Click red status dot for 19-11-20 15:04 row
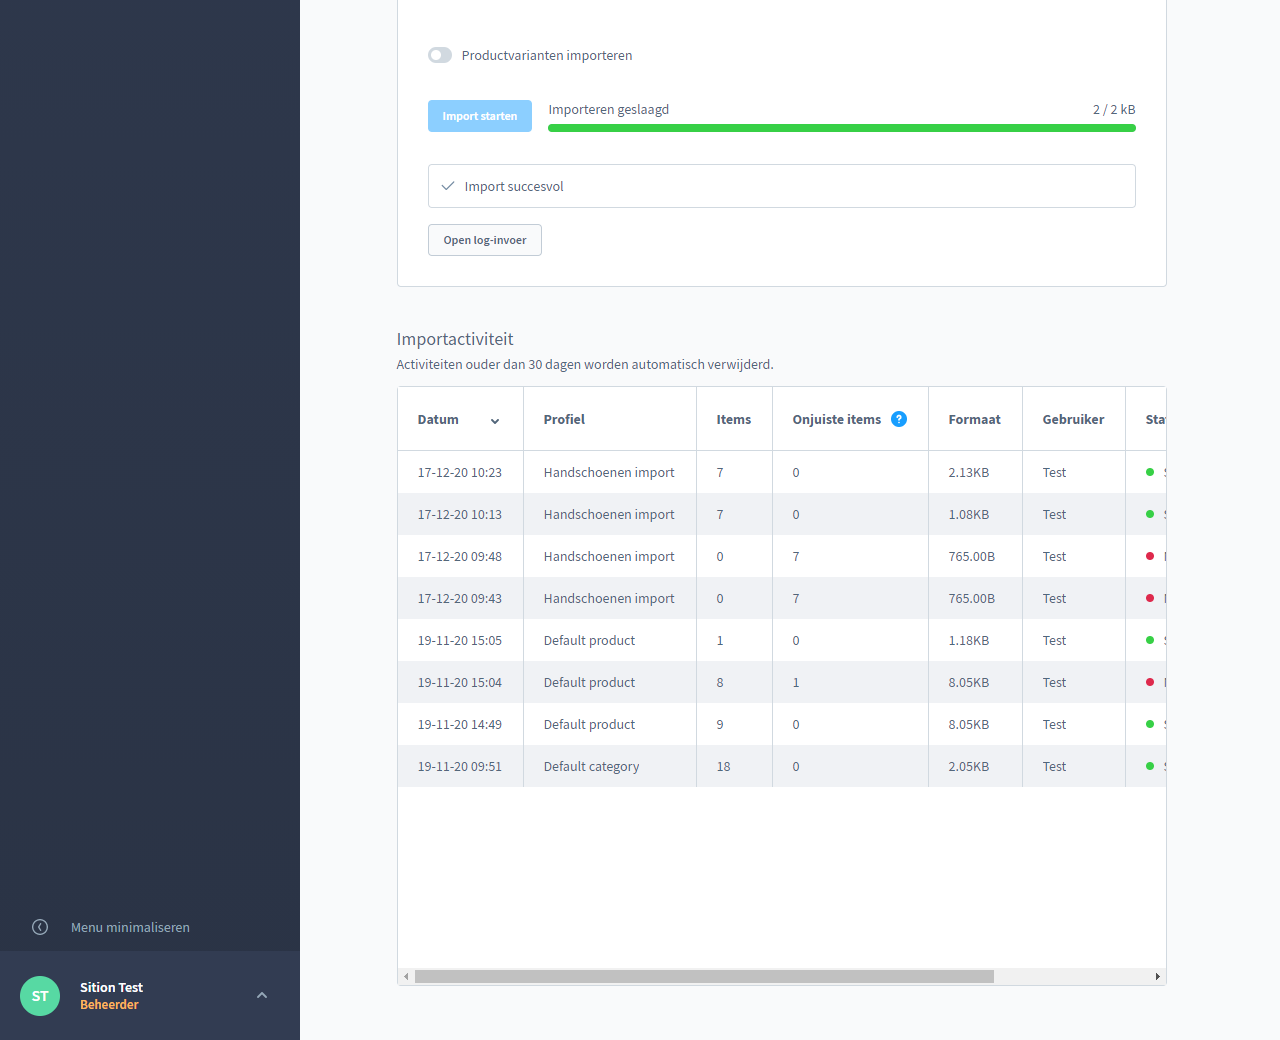 (1149, 682)
